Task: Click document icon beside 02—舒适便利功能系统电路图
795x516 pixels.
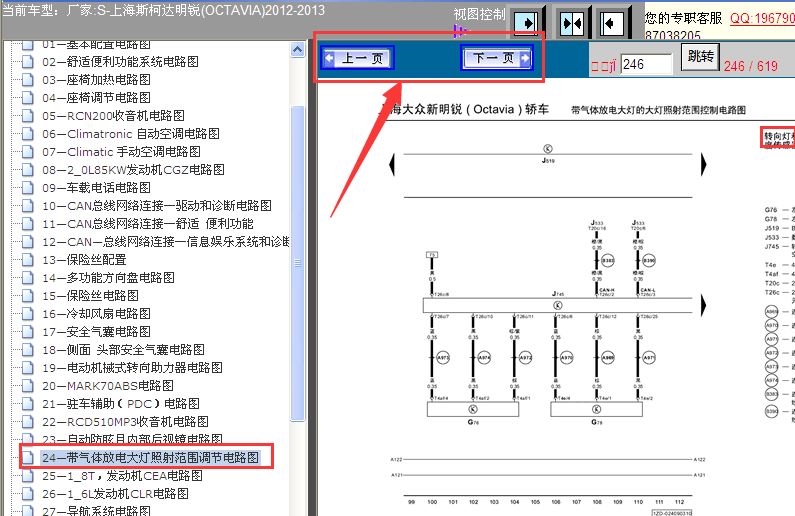Action: (x=28, y=62)
